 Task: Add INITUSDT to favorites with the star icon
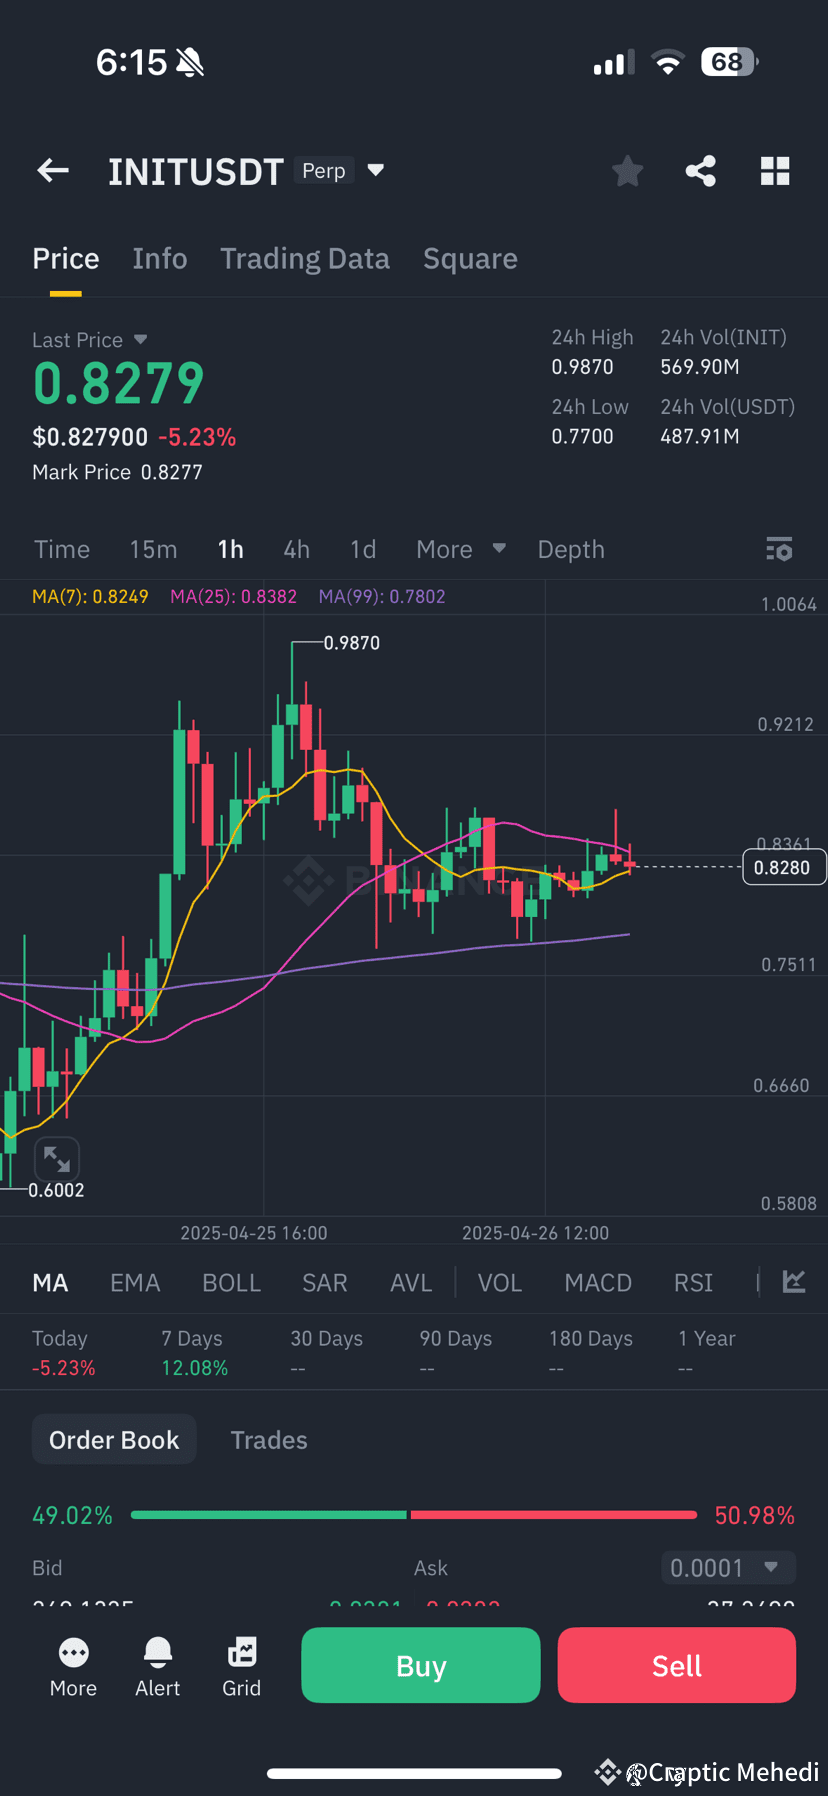click(x=628, y=171)
